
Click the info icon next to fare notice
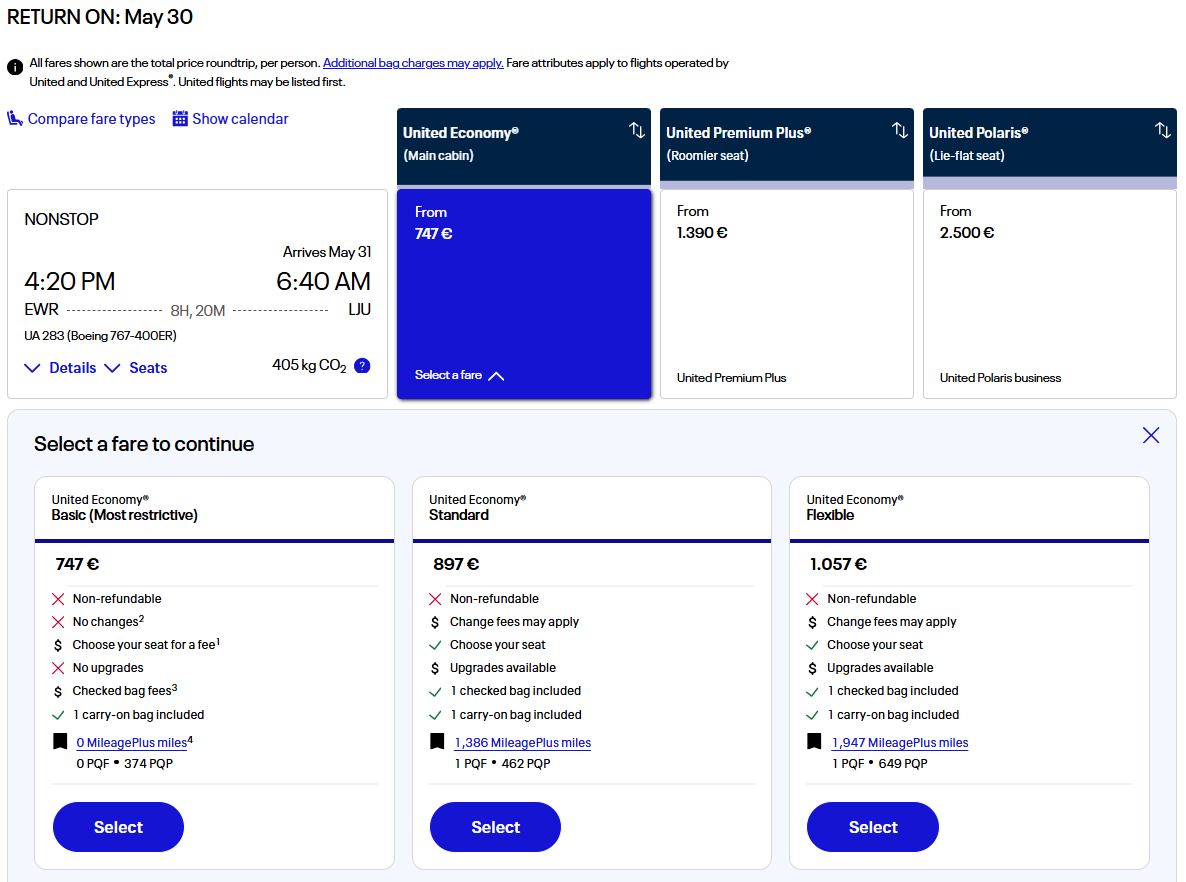pyautogui.click(x=15, y=67)
